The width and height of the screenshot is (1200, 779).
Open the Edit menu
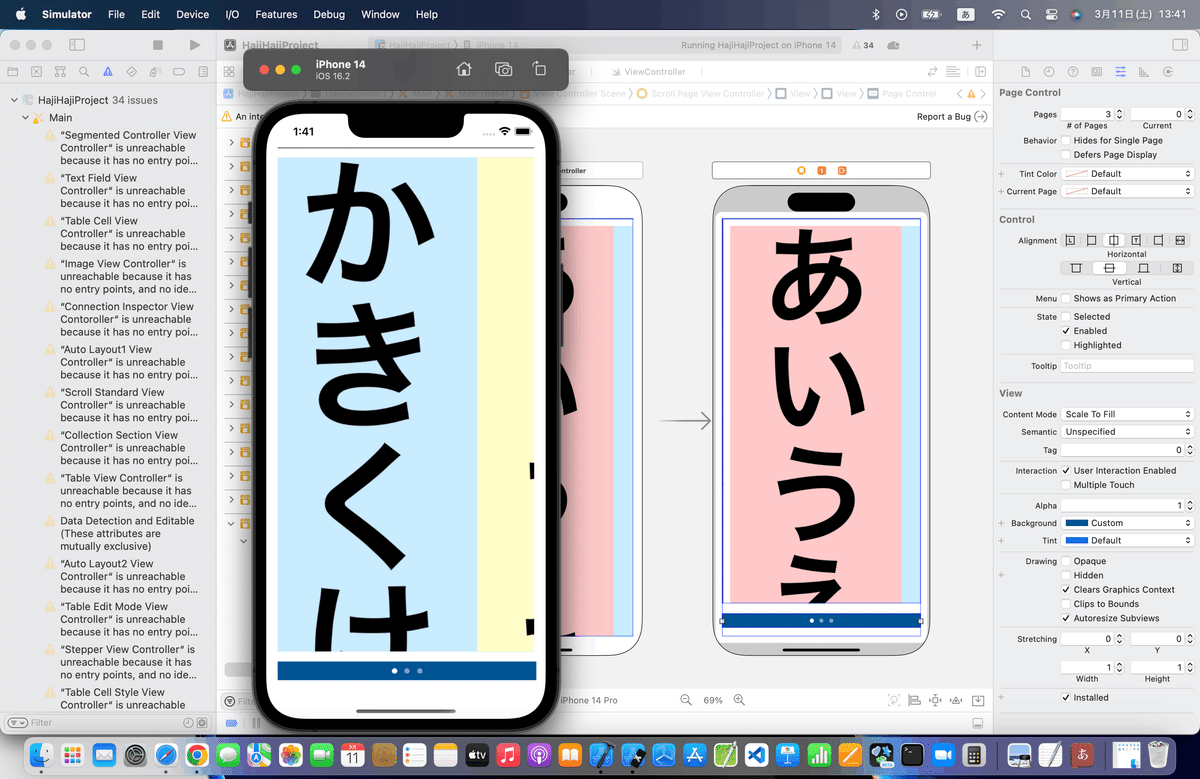click(x=150, y=14)
